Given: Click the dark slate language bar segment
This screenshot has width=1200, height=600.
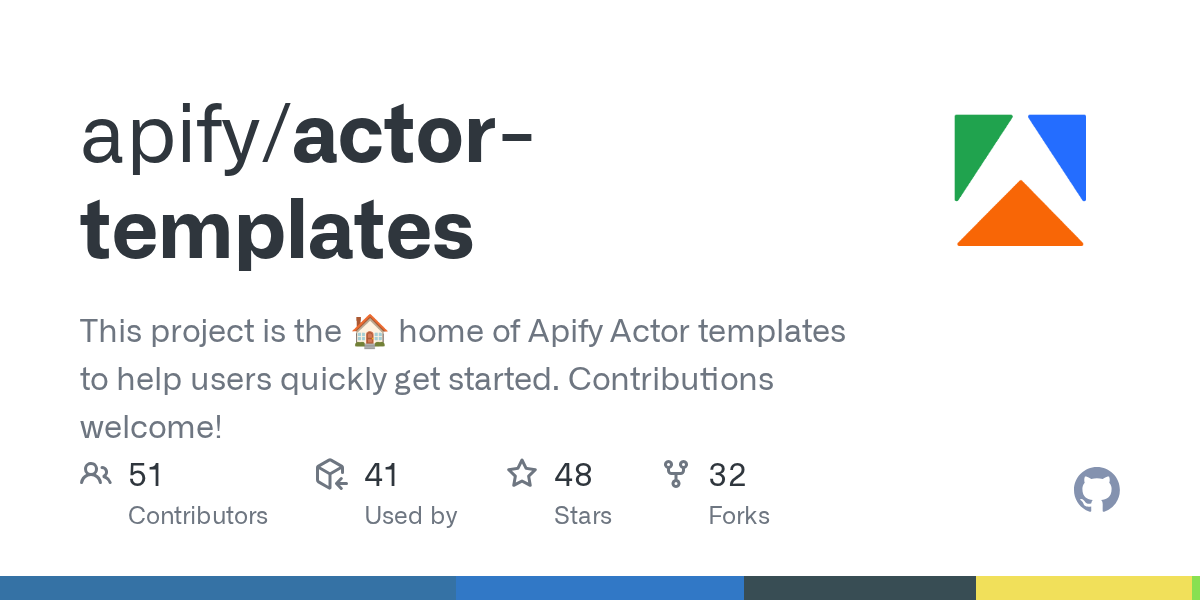Looking at the screenshot, I should point(859,588).
